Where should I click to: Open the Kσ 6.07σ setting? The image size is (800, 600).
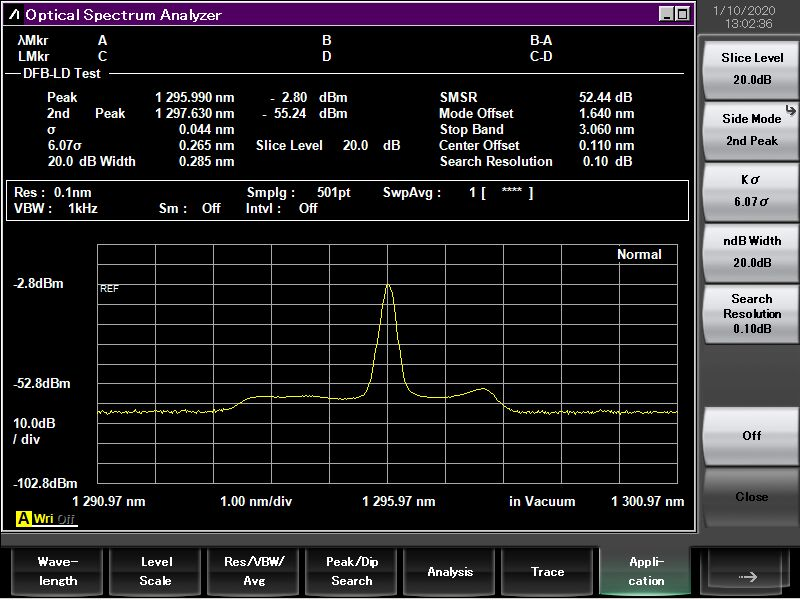click(751, 191)
